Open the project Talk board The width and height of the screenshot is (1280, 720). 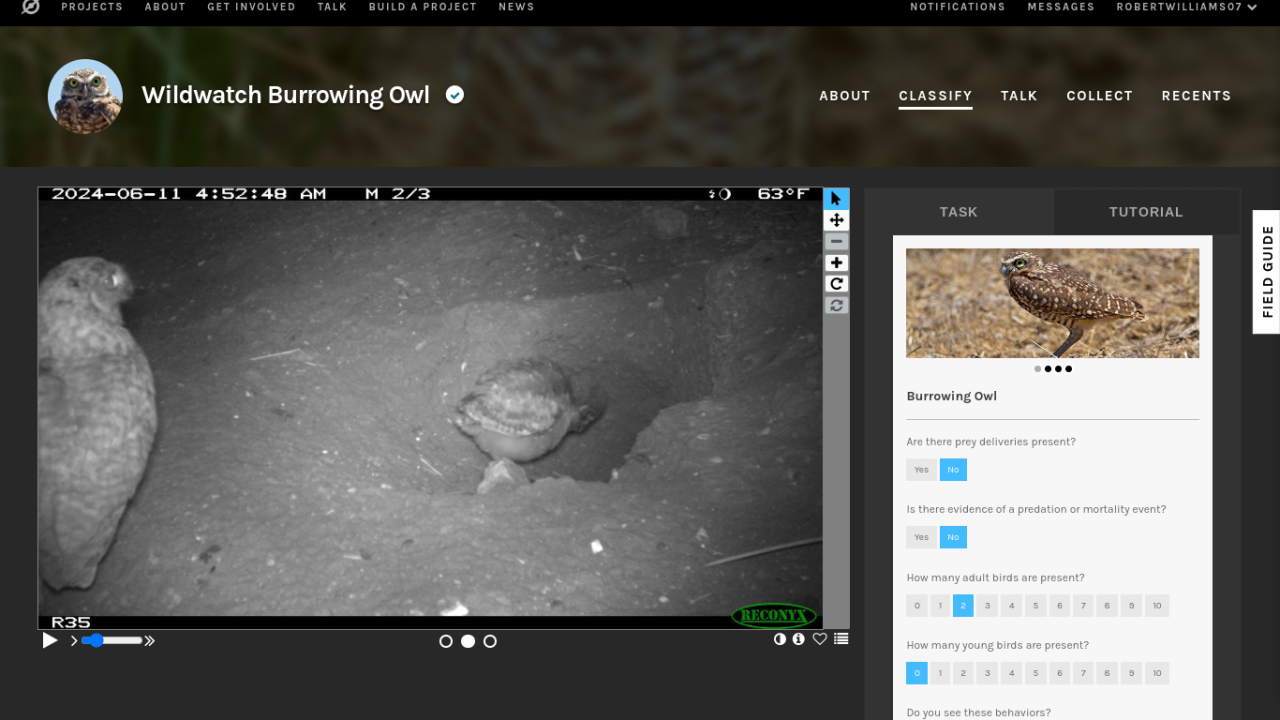click(1019, 96)
